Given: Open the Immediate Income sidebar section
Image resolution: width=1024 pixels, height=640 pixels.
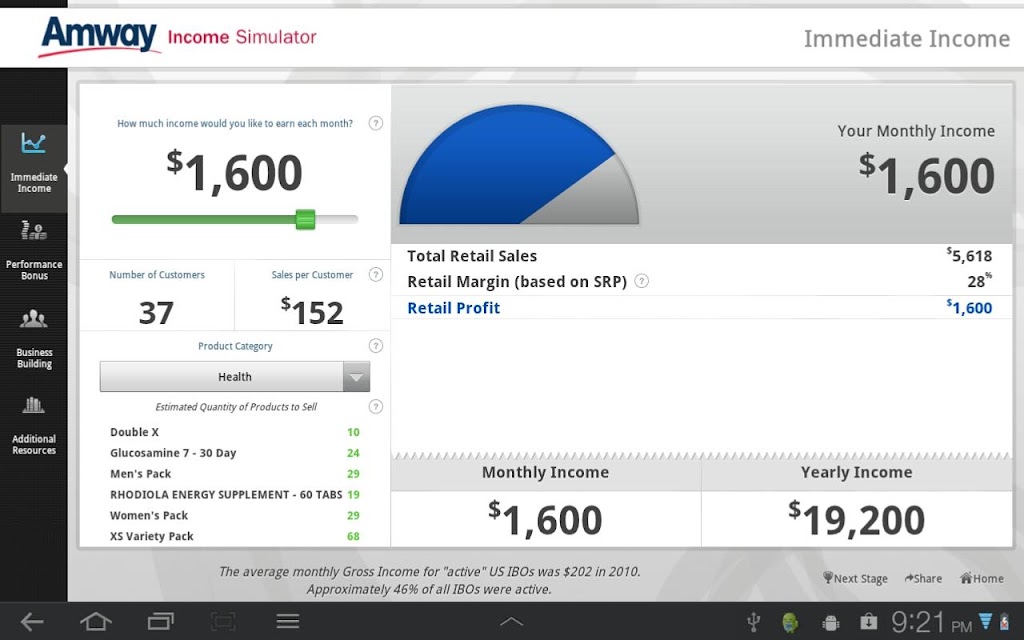Looking at the screenshot, I should tap(33, 168).
